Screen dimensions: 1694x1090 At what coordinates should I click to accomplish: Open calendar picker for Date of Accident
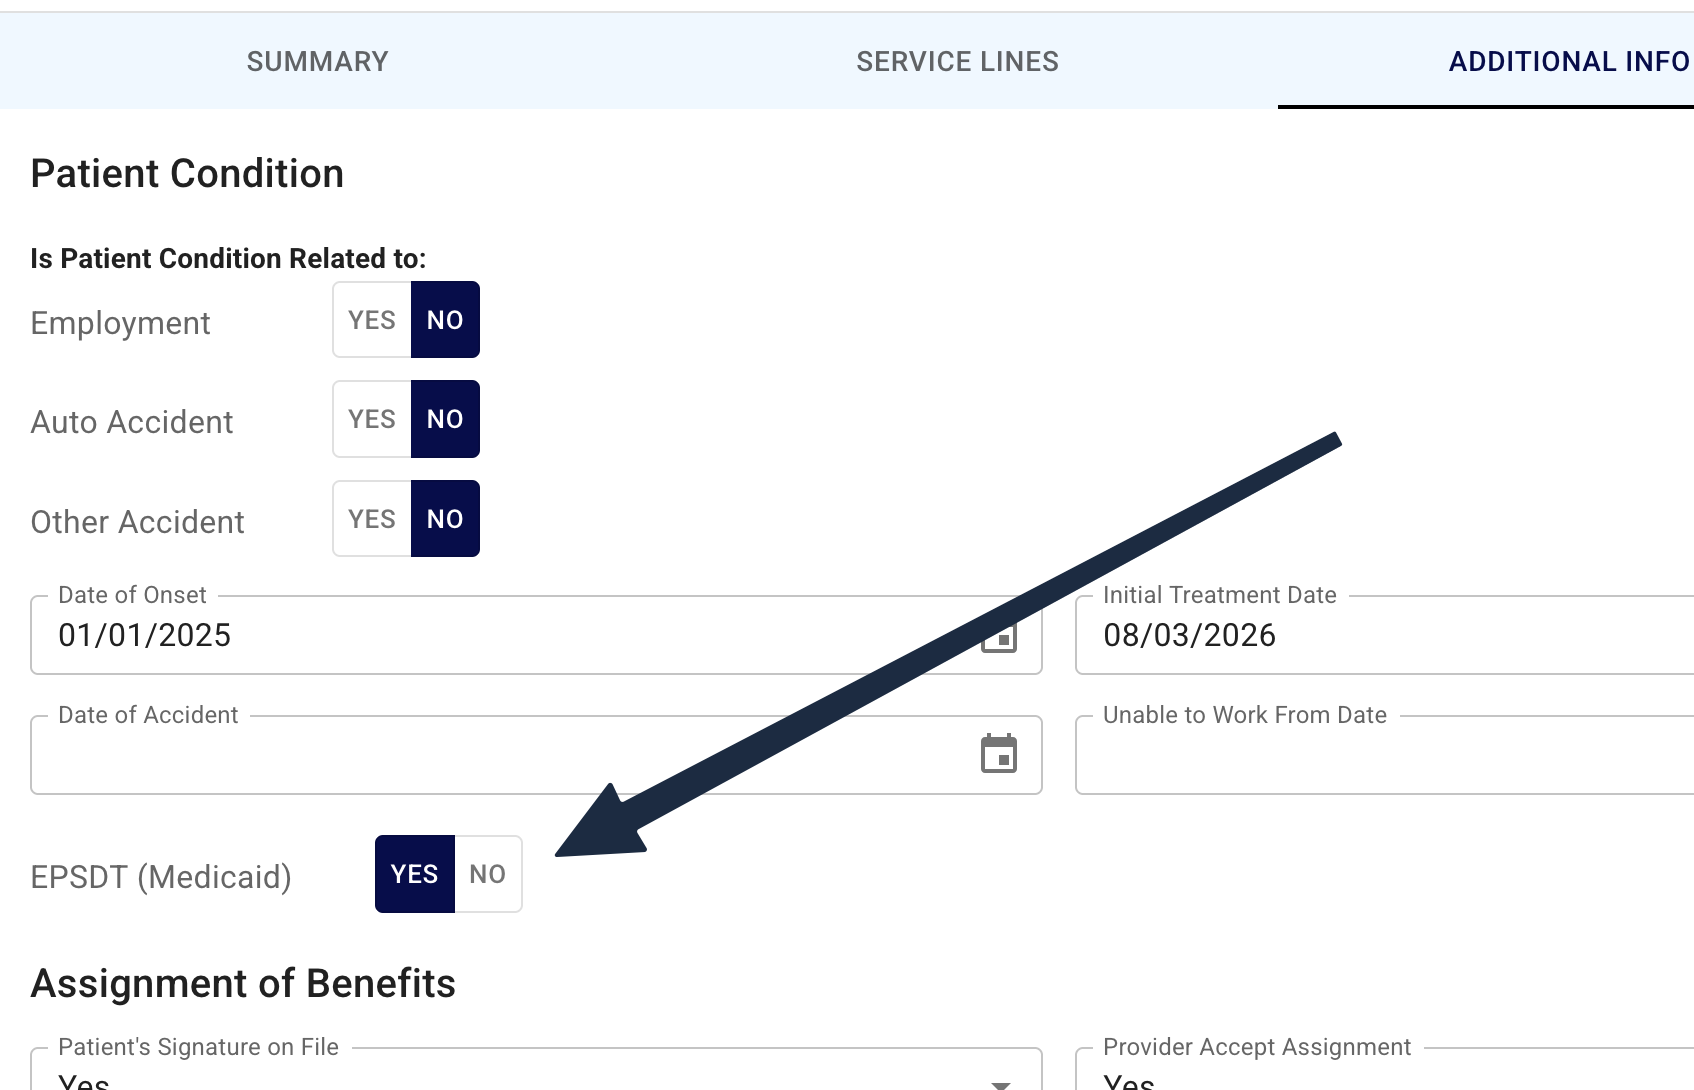click(x=999, y=754)
